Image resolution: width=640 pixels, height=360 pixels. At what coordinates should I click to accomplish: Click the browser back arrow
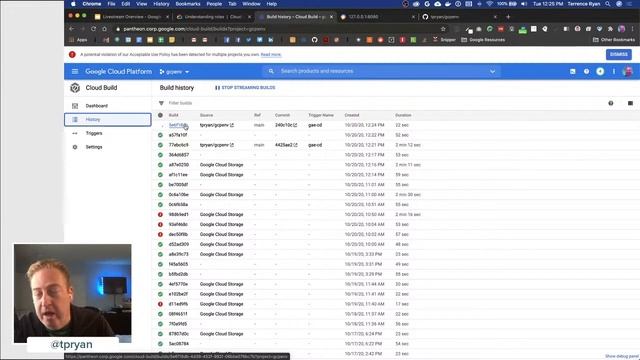(71, 29)
